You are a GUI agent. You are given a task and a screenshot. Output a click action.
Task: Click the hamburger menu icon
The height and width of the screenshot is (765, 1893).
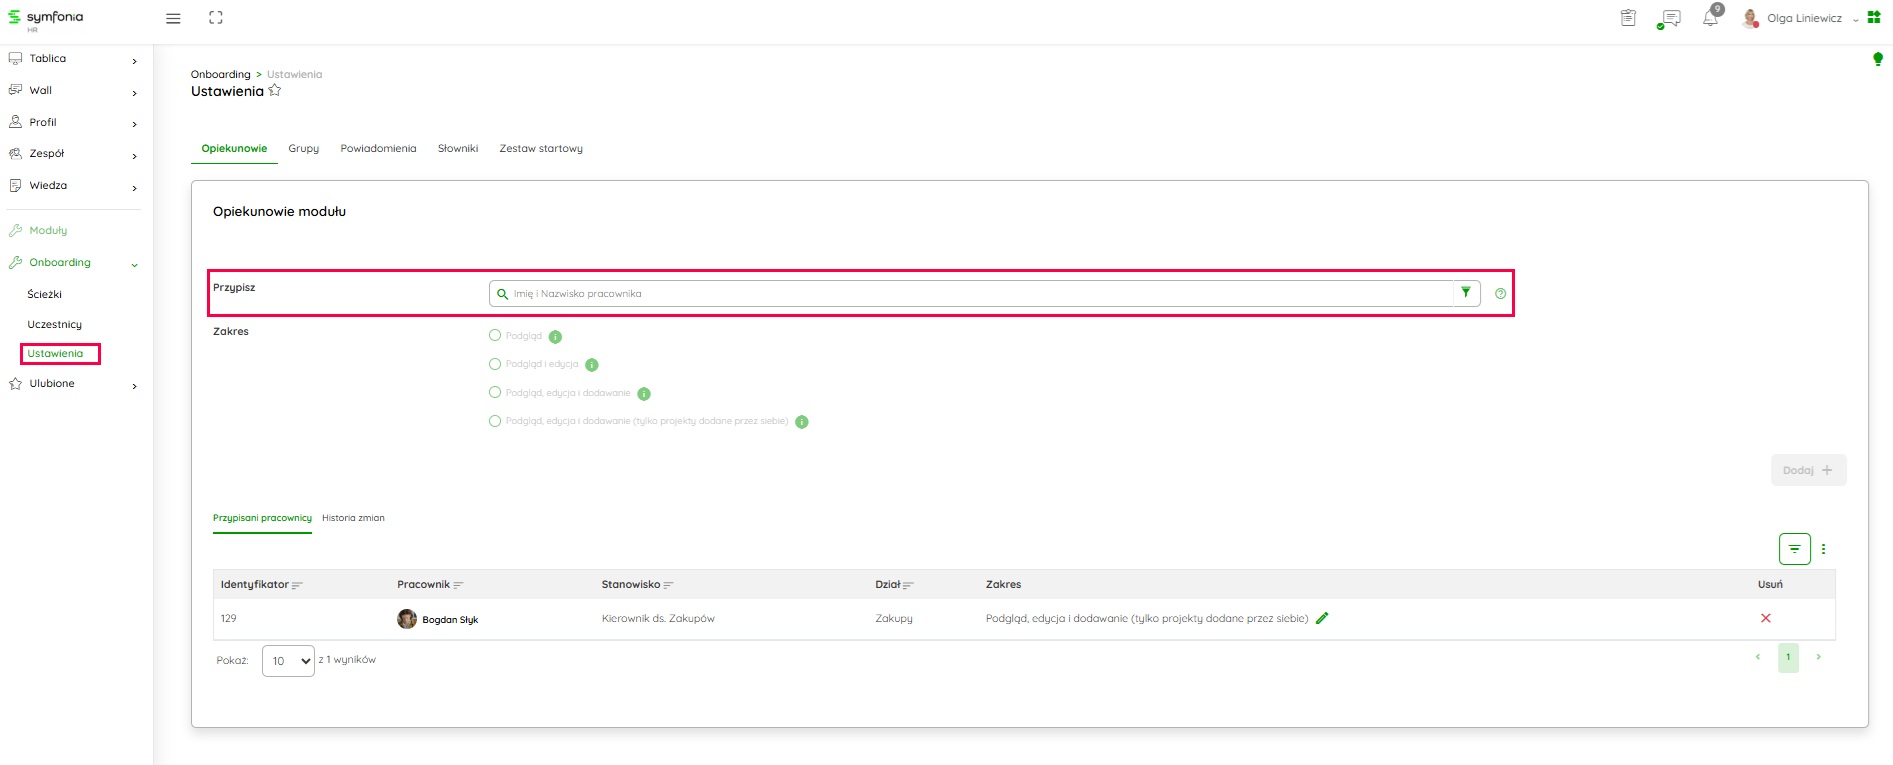pyautogui.click(x=173, y=18)
